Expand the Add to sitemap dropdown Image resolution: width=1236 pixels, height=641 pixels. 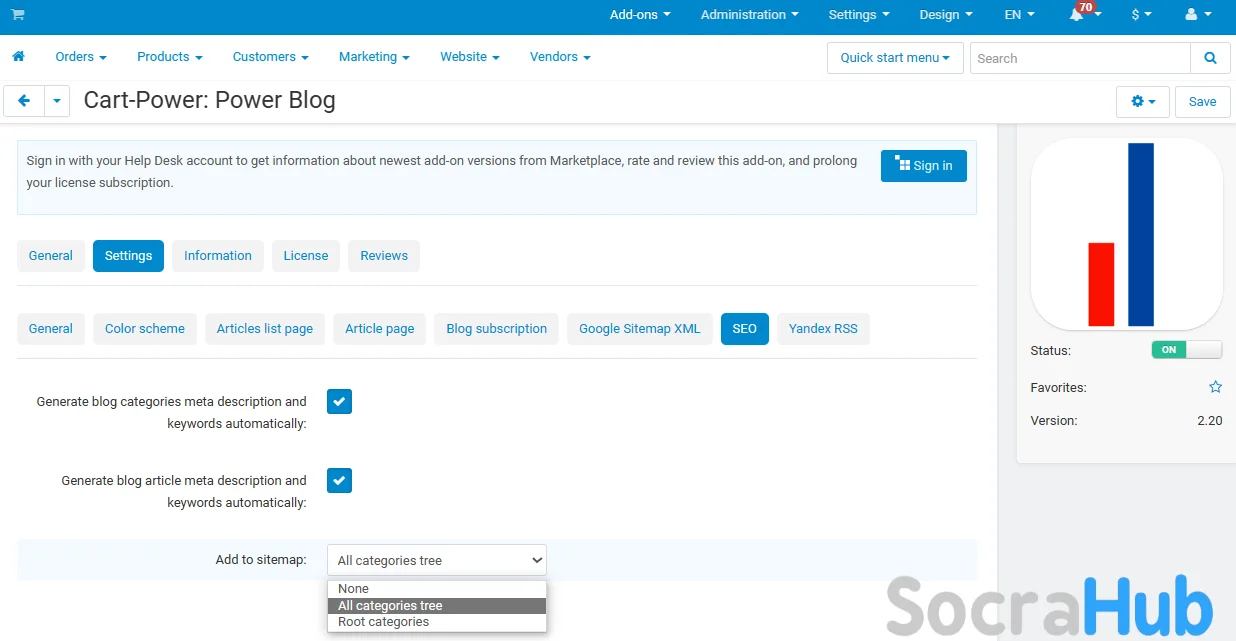[x=436, y=560]
